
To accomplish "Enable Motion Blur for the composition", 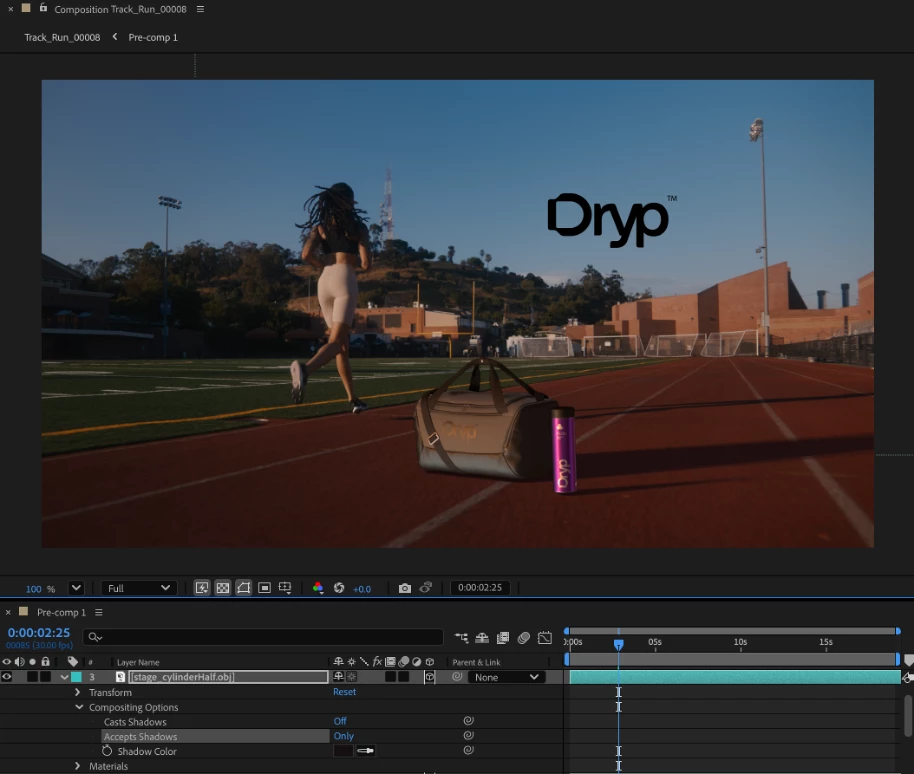I will click(523, 638).
